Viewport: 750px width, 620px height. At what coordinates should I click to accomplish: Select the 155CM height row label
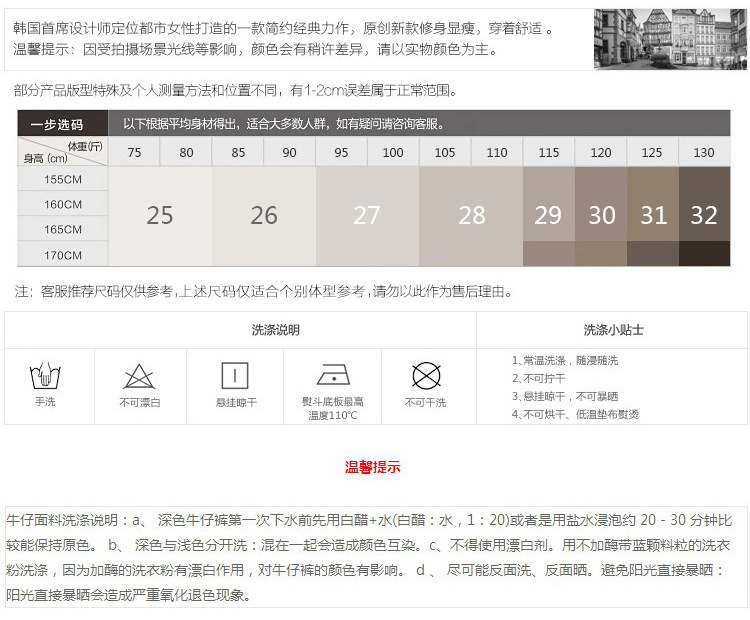tap(63, 179)
